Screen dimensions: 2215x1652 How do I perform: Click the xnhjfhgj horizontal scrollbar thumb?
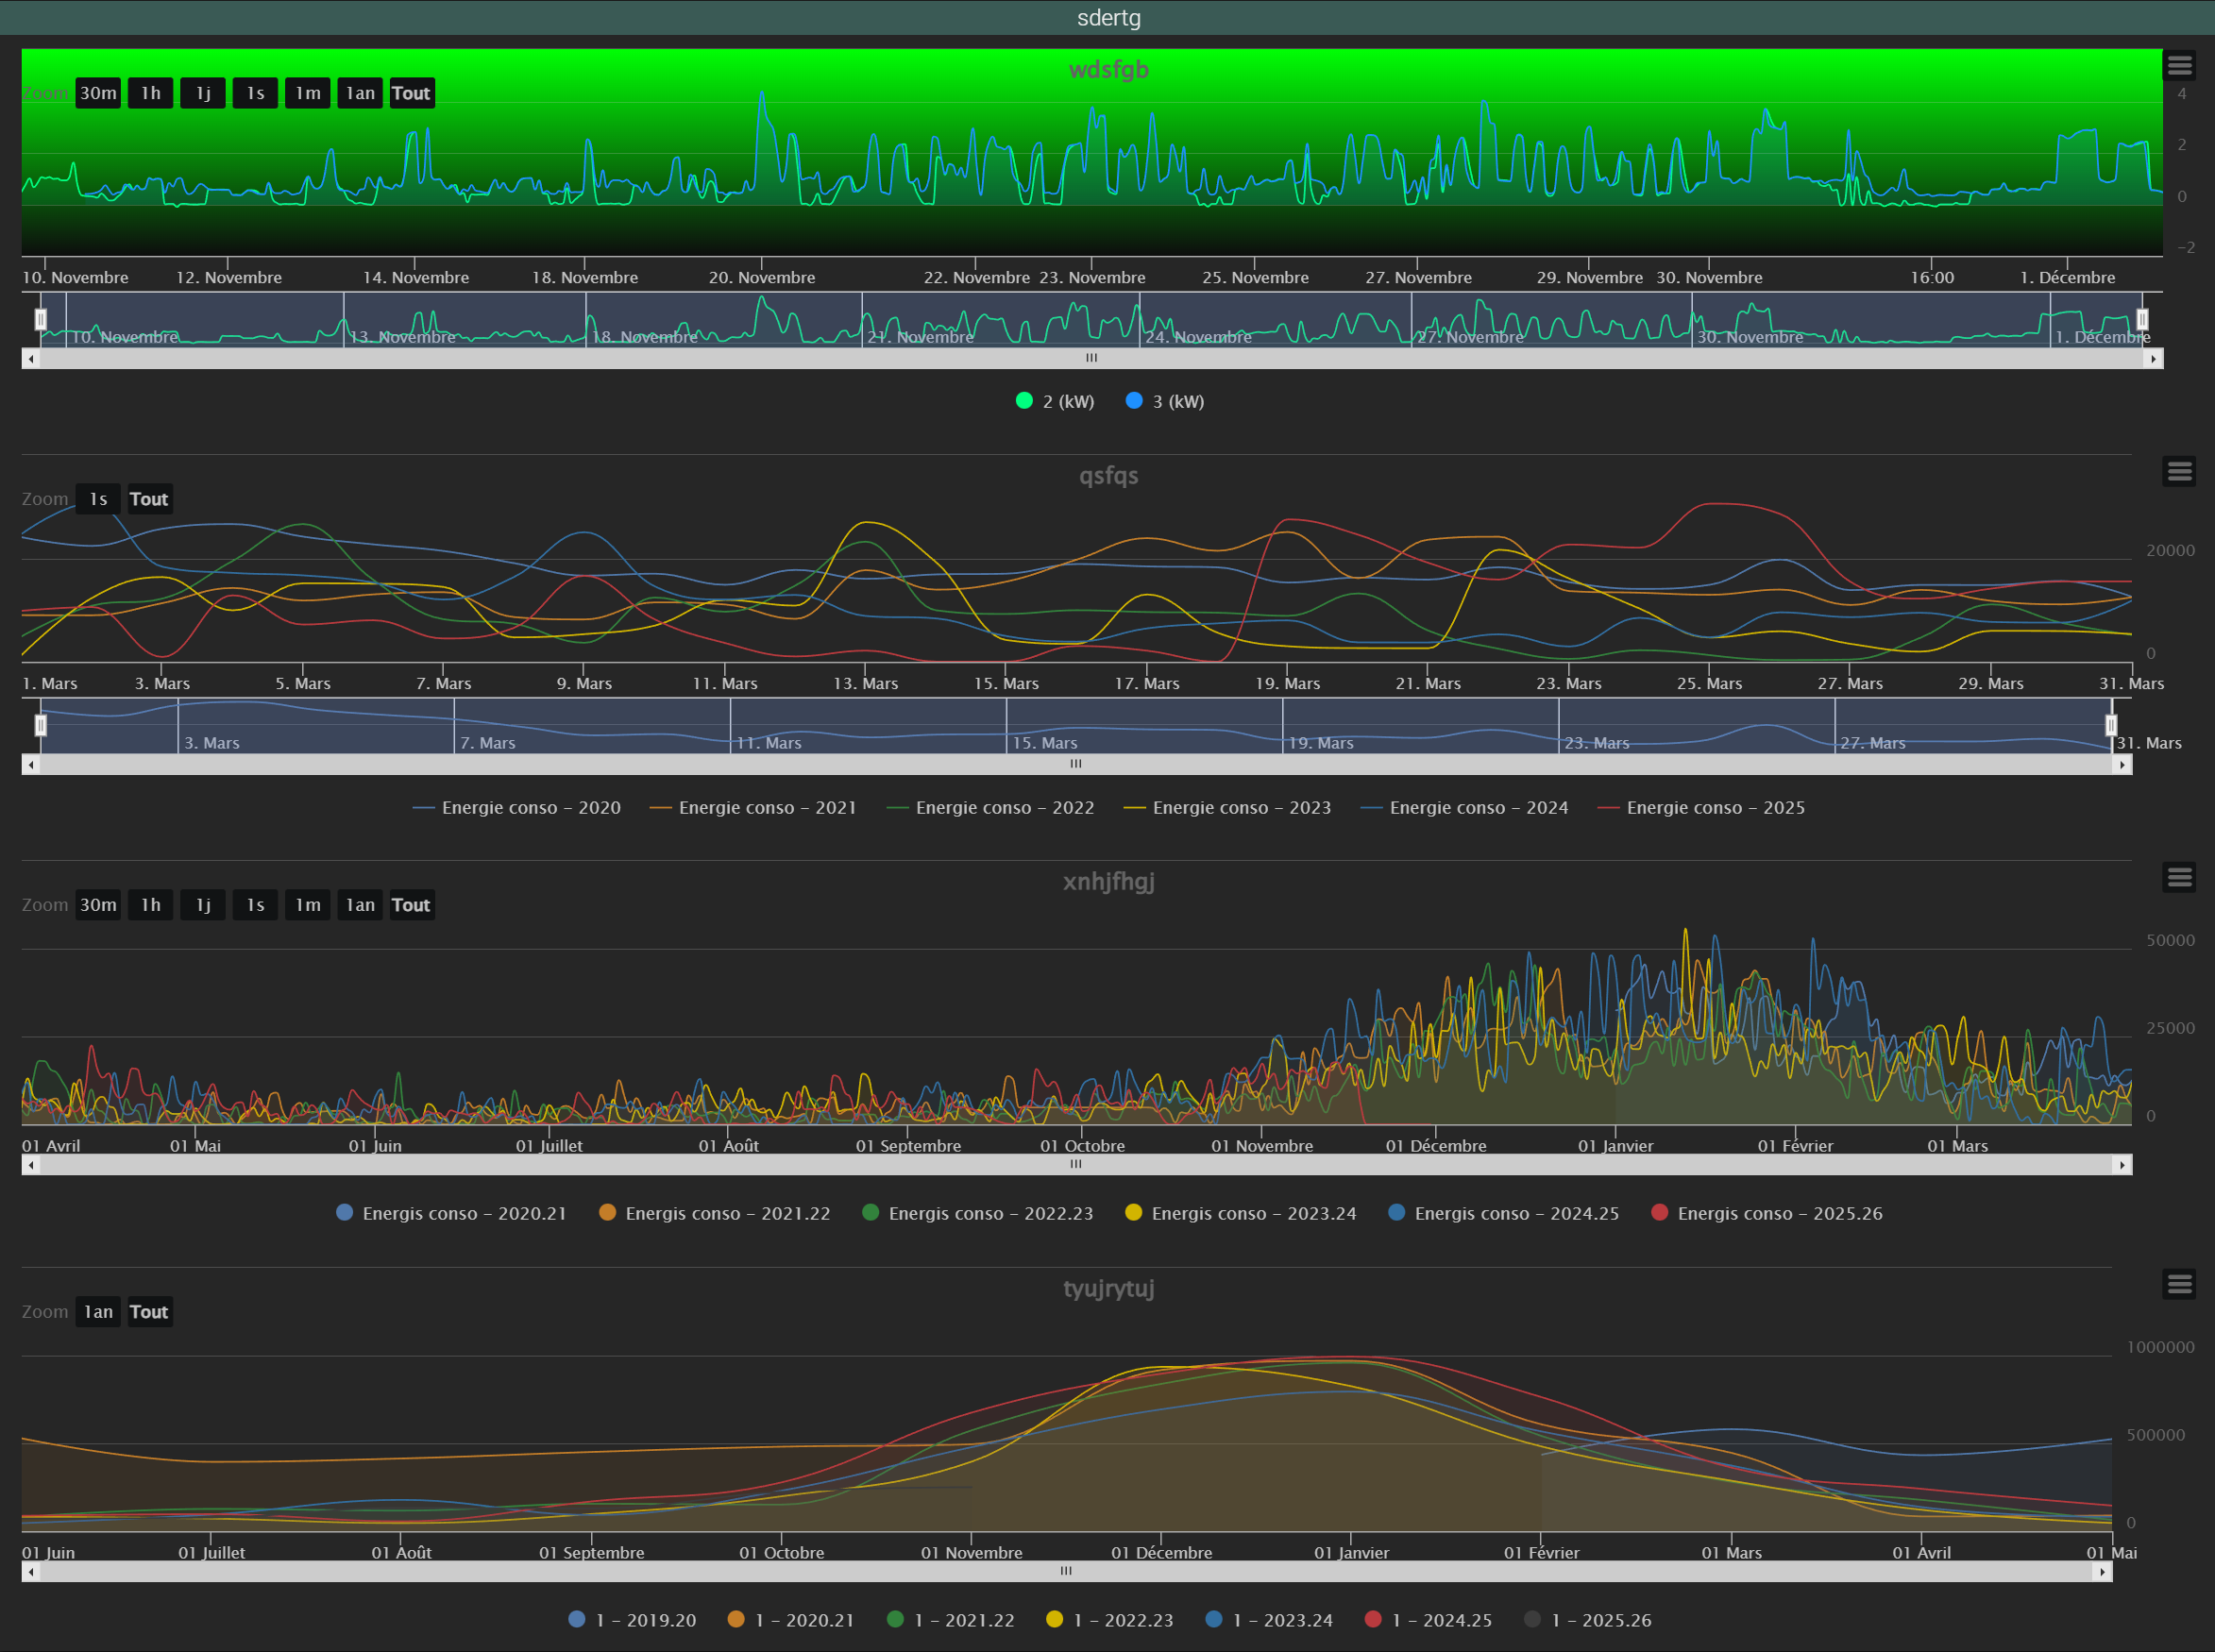click(1076, 1165)
